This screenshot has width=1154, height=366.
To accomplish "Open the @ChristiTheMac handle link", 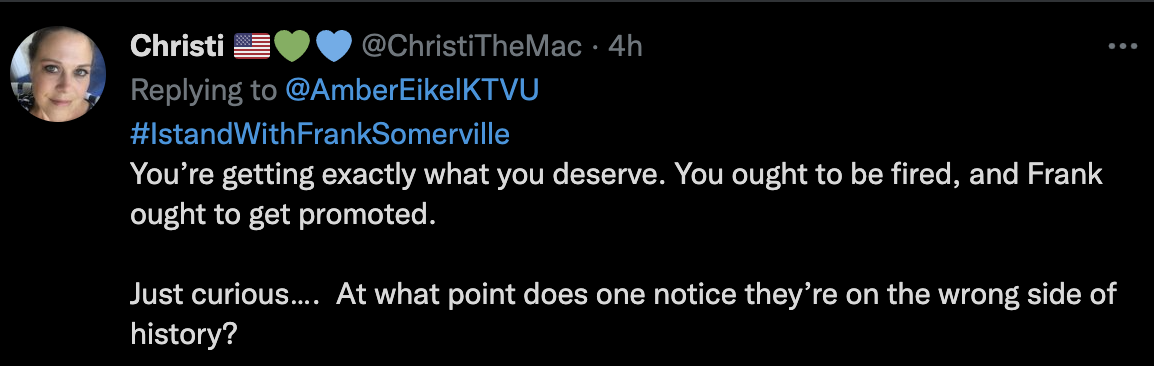I will click(471, 47).
